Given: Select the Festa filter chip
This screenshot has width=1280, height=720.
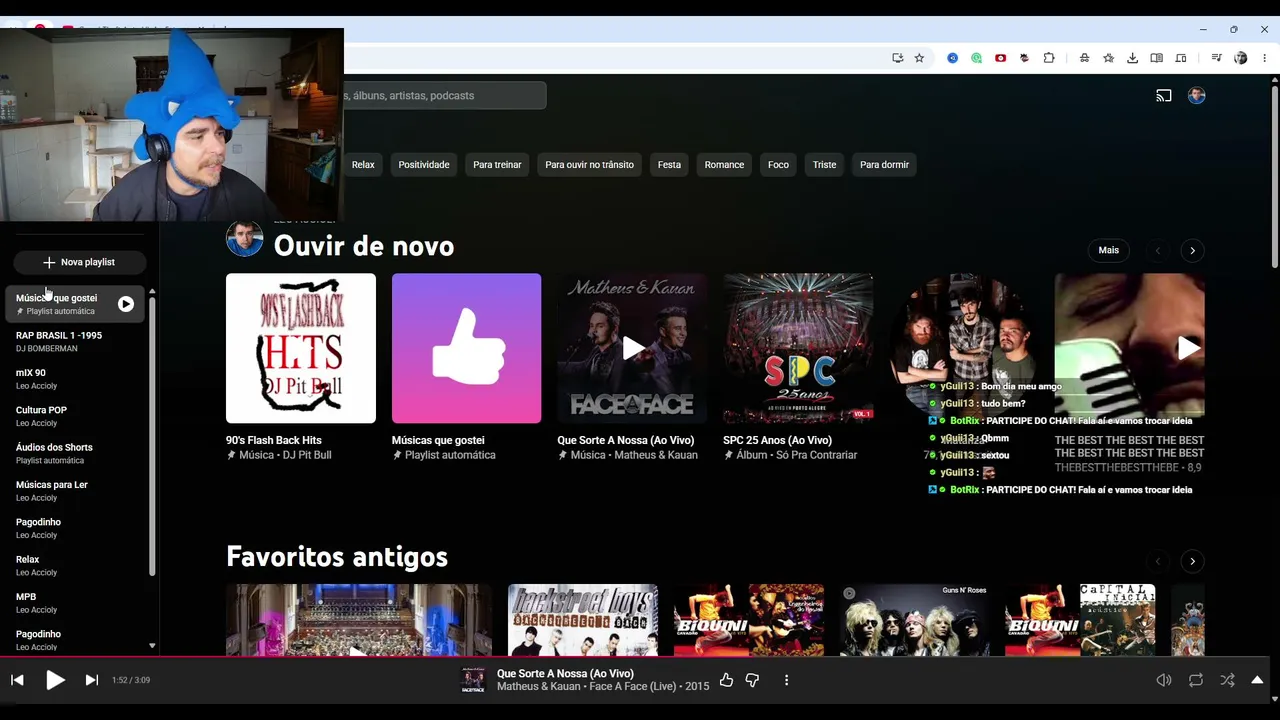Looking at the screenshot, I should pyautogui.click(x=669, y=165).
